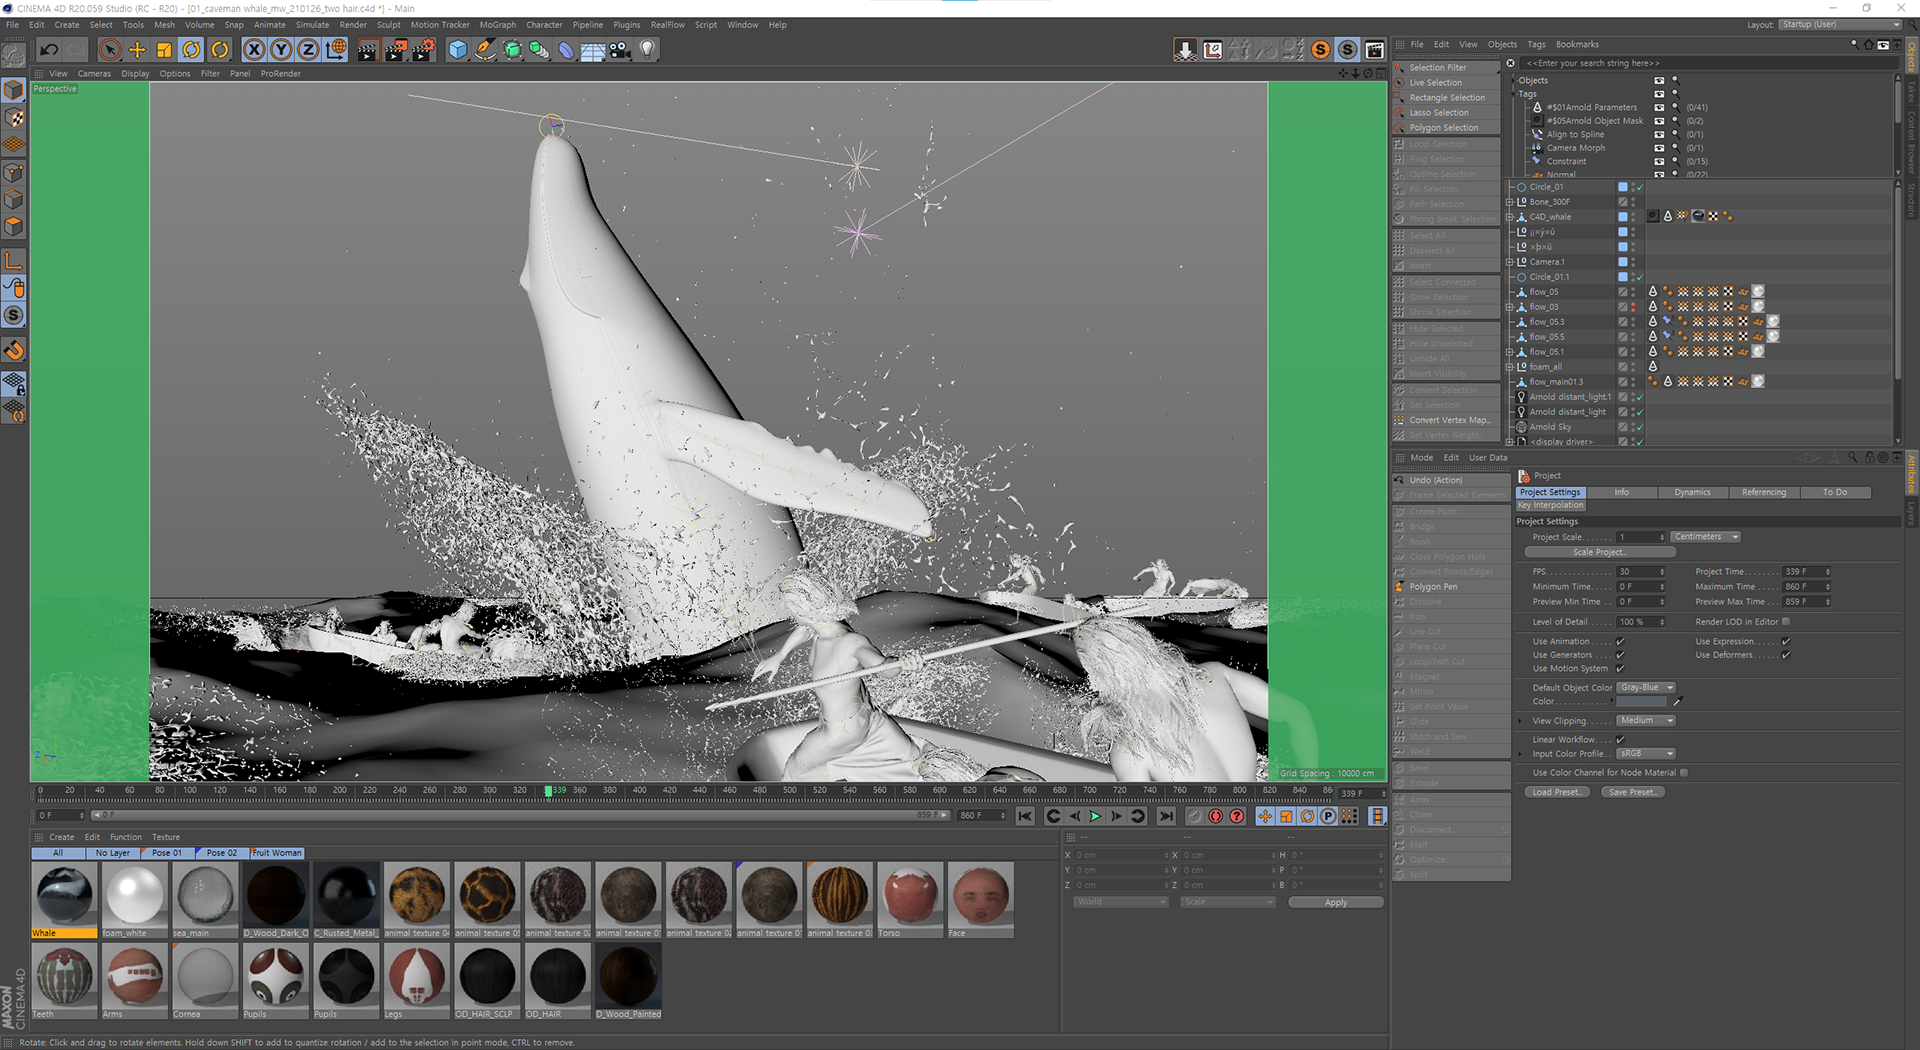This screenshot has width=1920, height=1050.
Task: Open the MoGraph menu
Action: pyautogui.click(x=498, y=25)
